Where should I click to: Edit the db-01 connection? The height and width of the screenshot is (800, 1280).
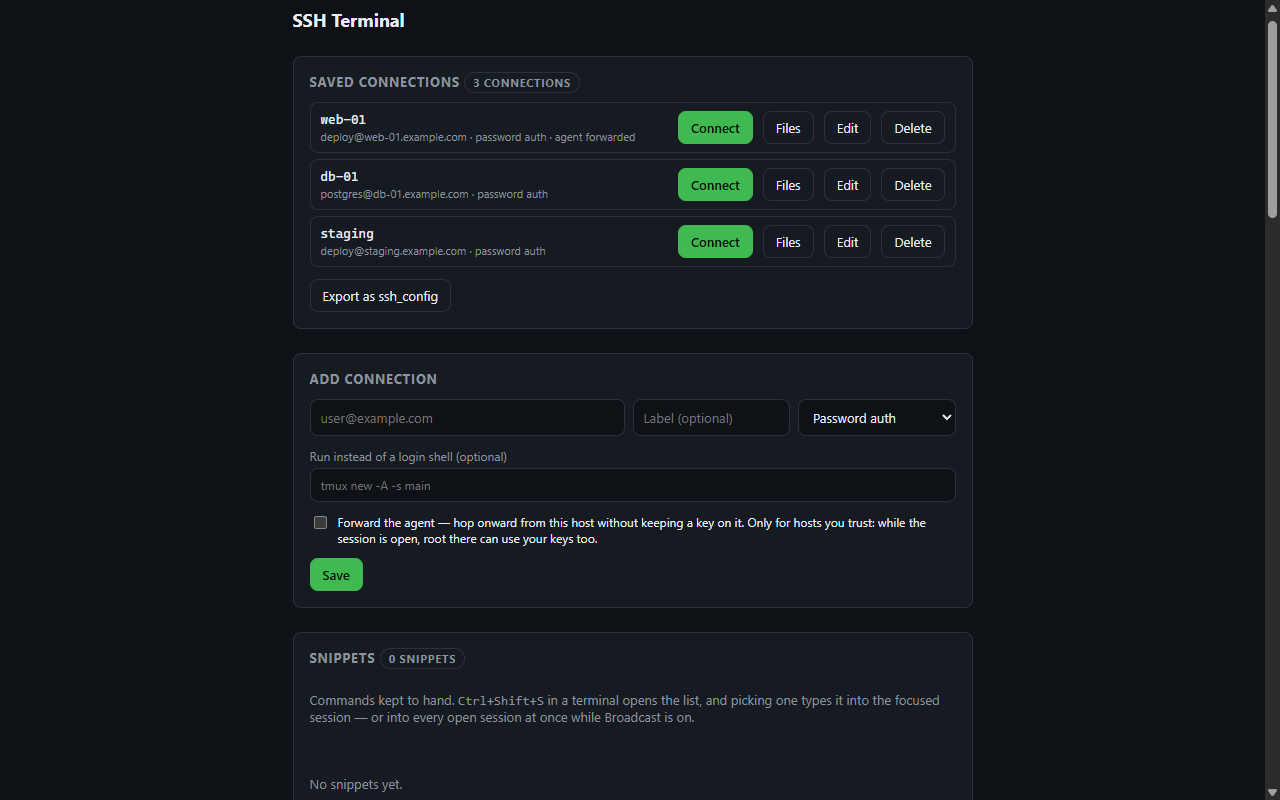click(847, 185)
